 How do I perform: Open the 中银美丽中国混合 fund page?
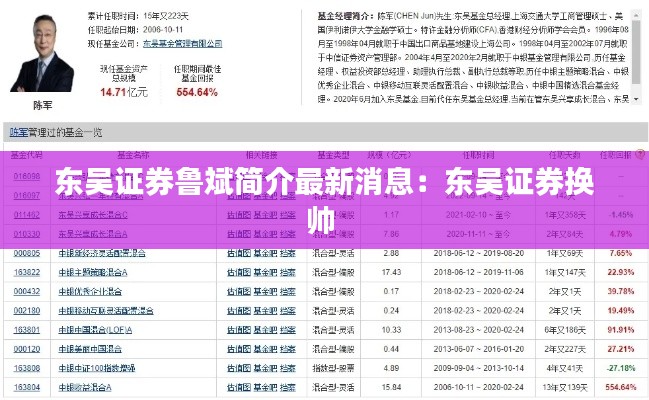coord(90,349)
